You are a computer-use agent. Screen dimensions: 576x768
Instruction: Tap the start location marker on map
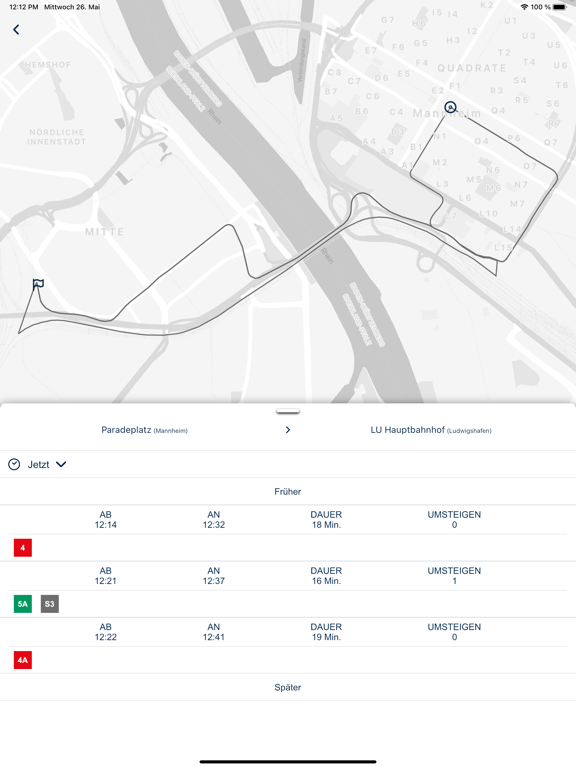[x=450, y=107]
